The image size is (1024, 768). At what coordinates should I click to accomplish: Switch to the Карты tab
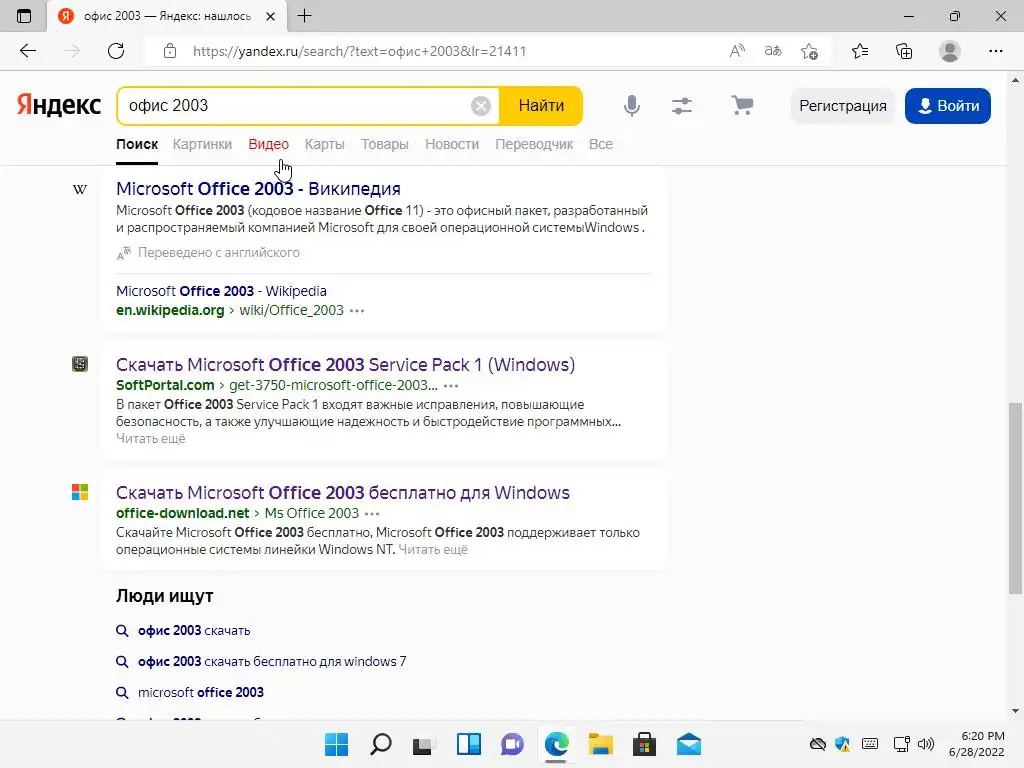click(325, 144)
